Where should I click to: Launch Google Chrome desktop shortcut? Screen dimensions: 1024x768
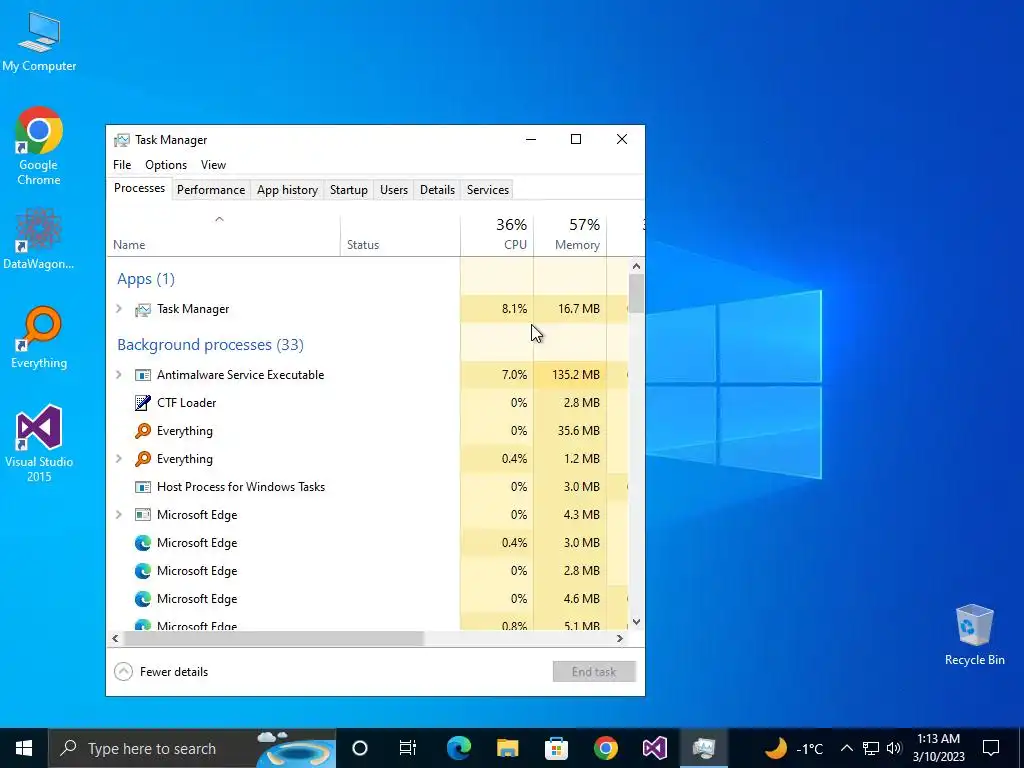[39, 146]
